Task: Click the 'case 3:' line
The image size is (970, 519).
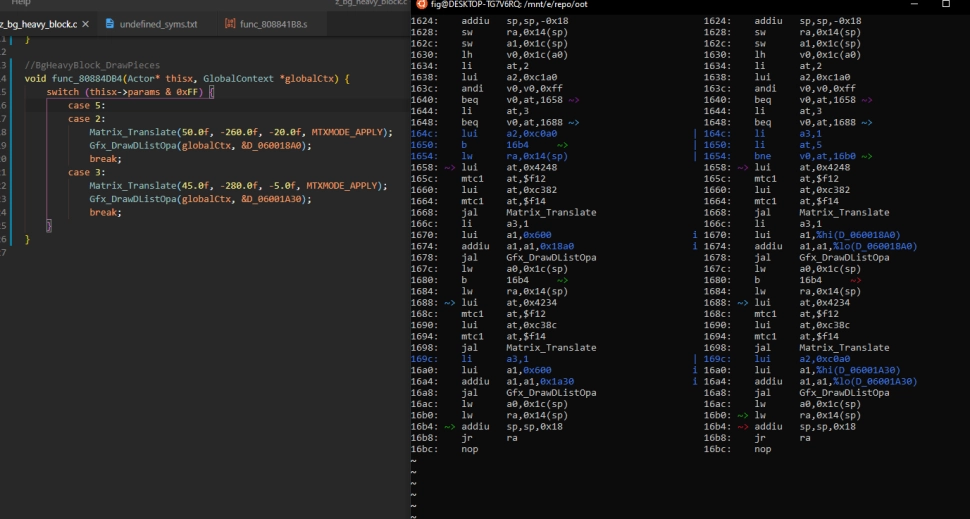Action: [x=87, y=172]
